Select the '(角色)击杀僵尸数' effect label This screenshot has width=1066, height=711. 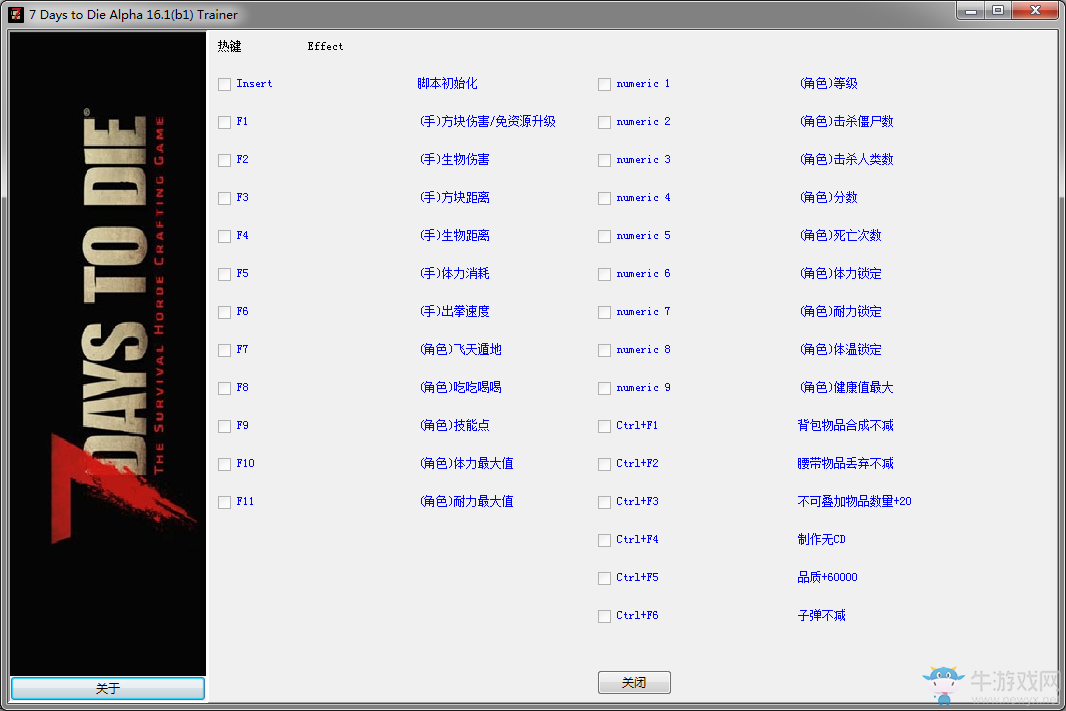[846, 122]
